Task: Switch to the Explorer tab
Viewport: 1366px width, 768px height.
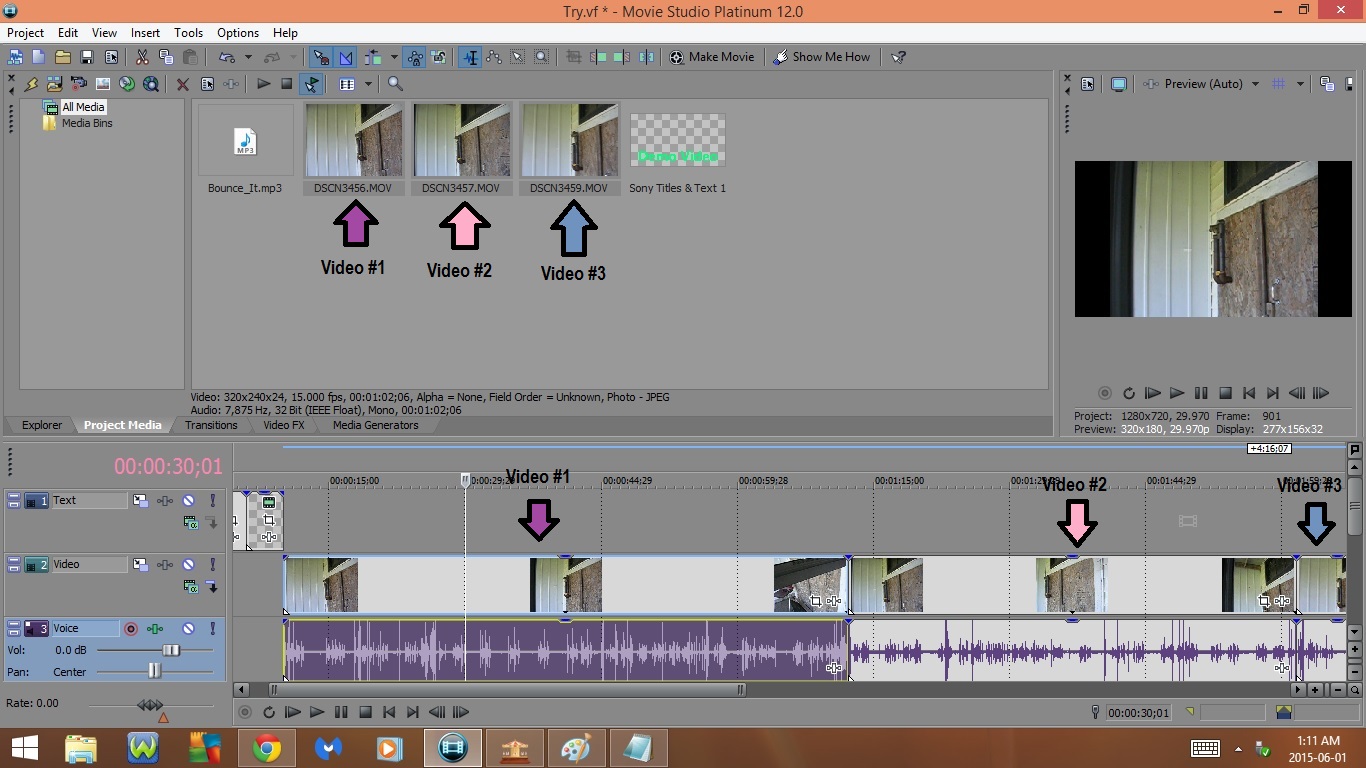Action: 42,425
